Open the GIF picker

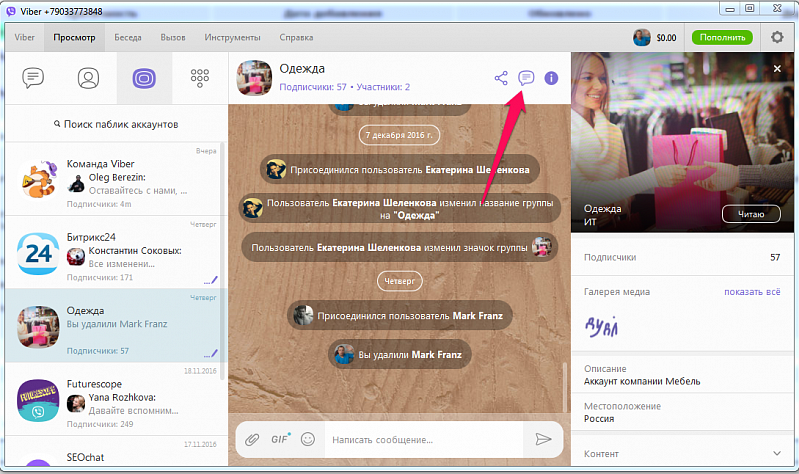click(x=280, y=439)
